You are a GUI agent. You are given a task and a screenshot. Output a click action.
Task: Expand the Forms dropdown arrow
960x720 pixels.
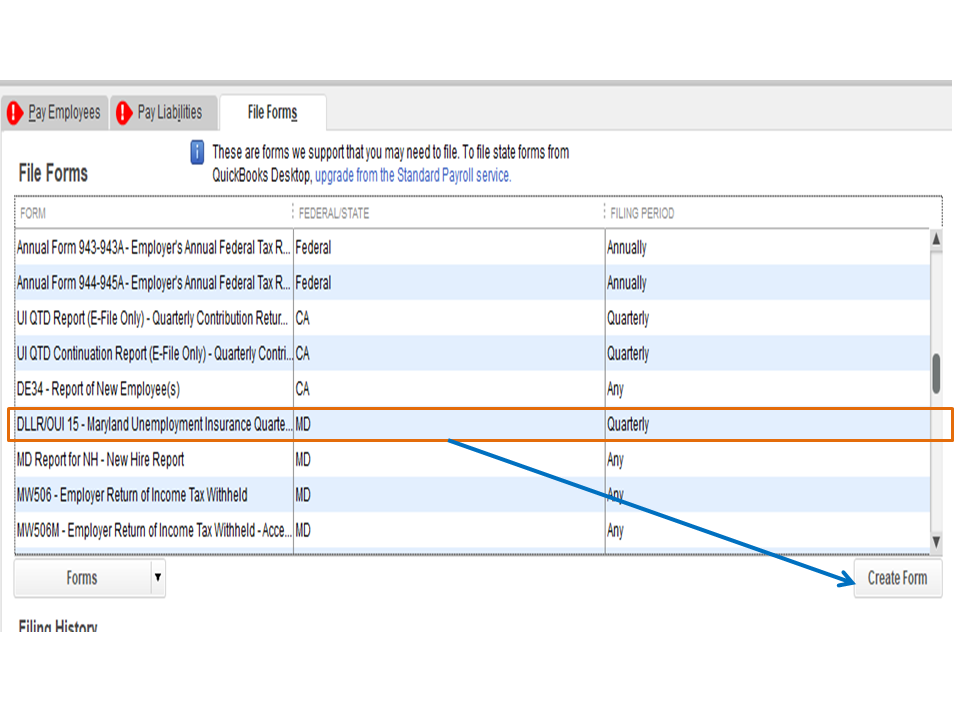[x=157, y=577]
